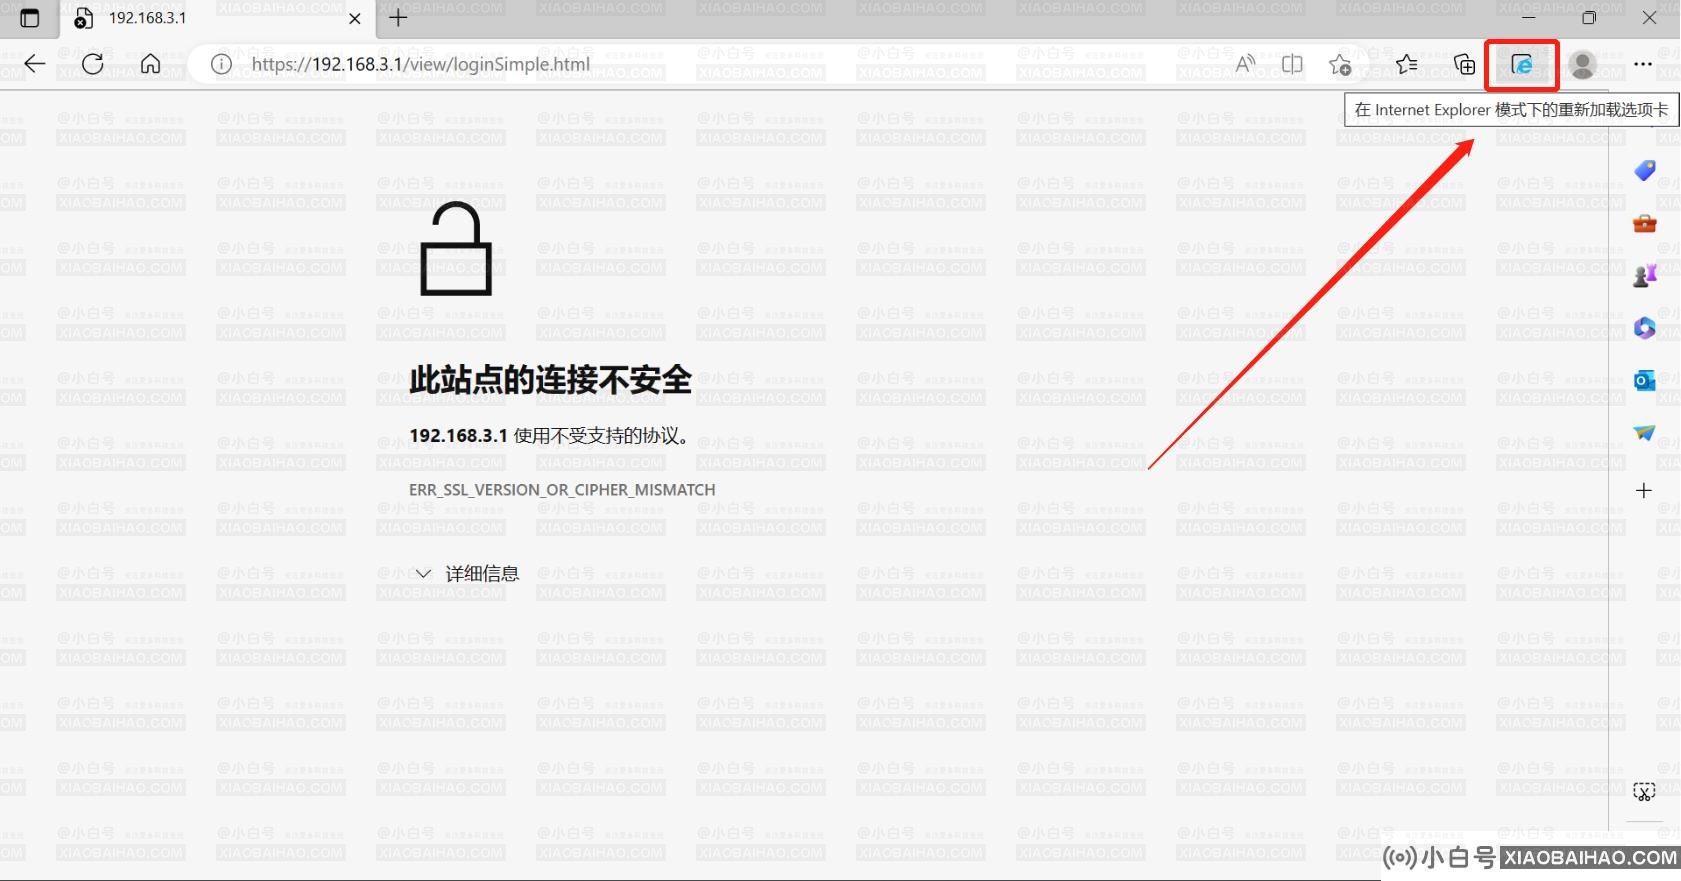The width and height of the screenshot is (1681, 881).
Task: Open the Favorites list
Action: click(x=1406, y=64)
